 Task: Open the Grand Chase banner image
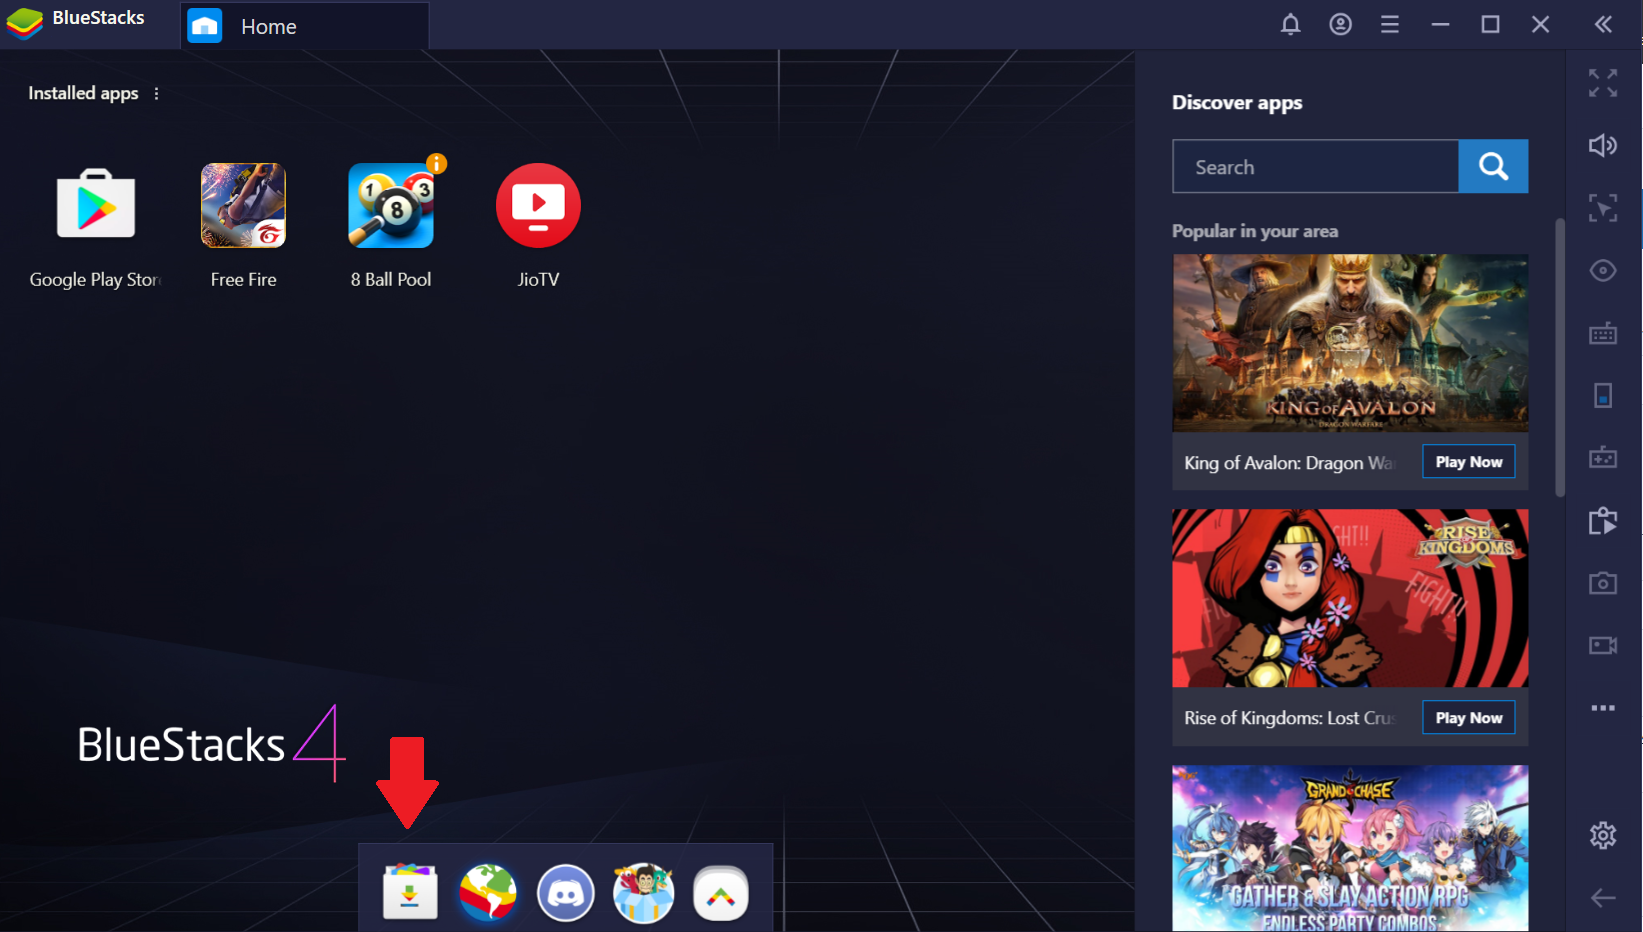(1350, 848)
